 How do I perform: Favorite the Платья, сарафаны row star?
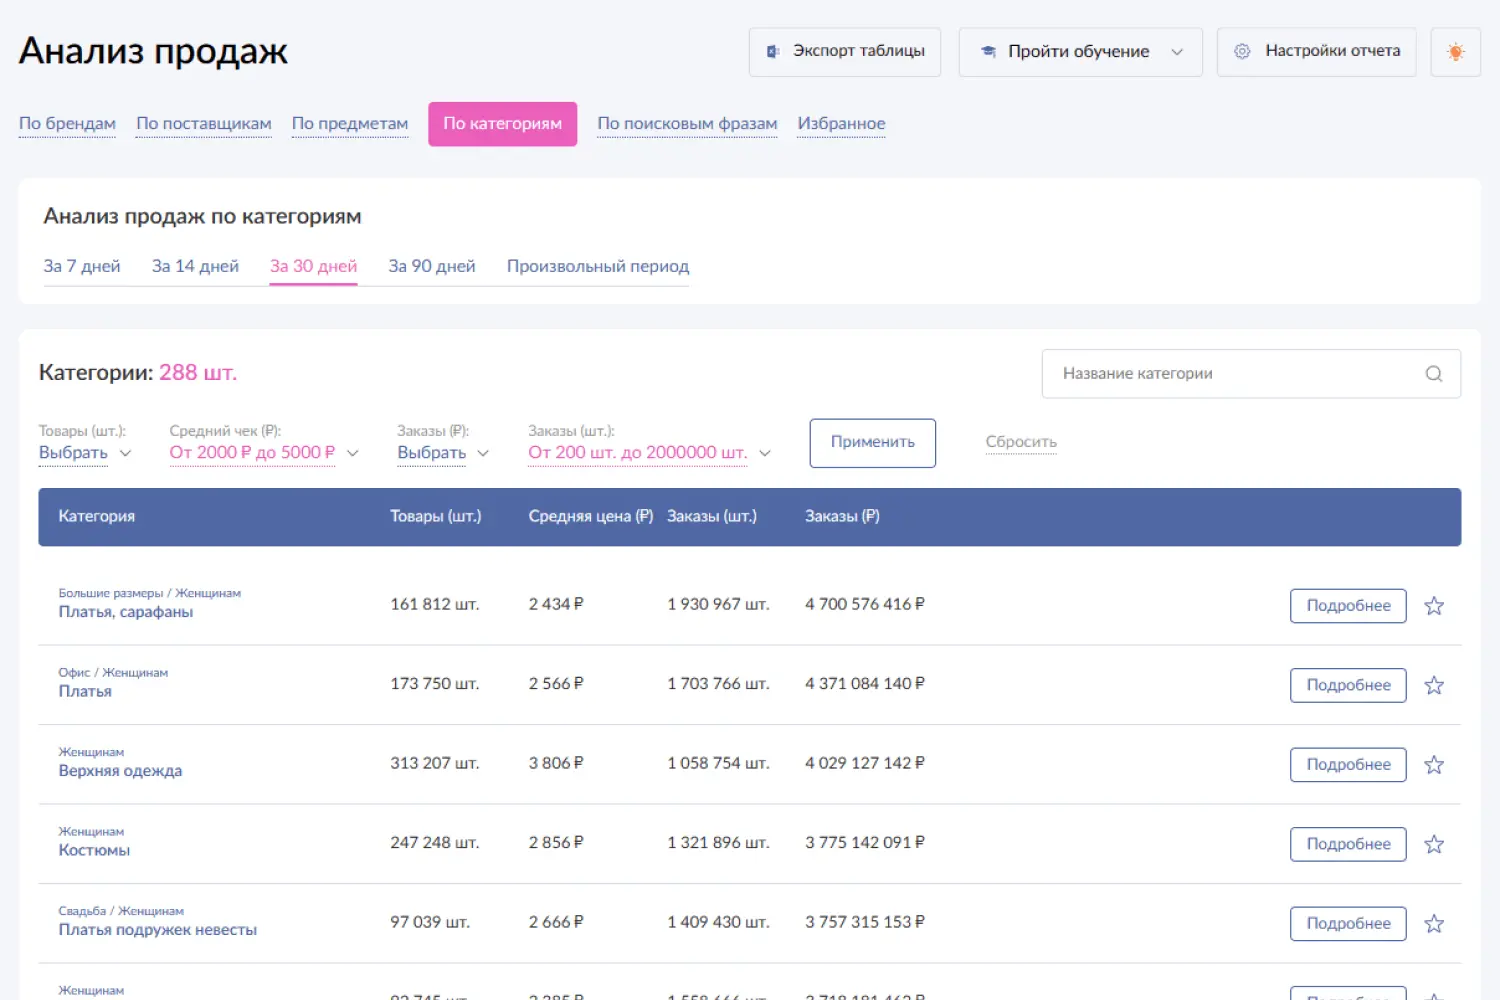1434,606
